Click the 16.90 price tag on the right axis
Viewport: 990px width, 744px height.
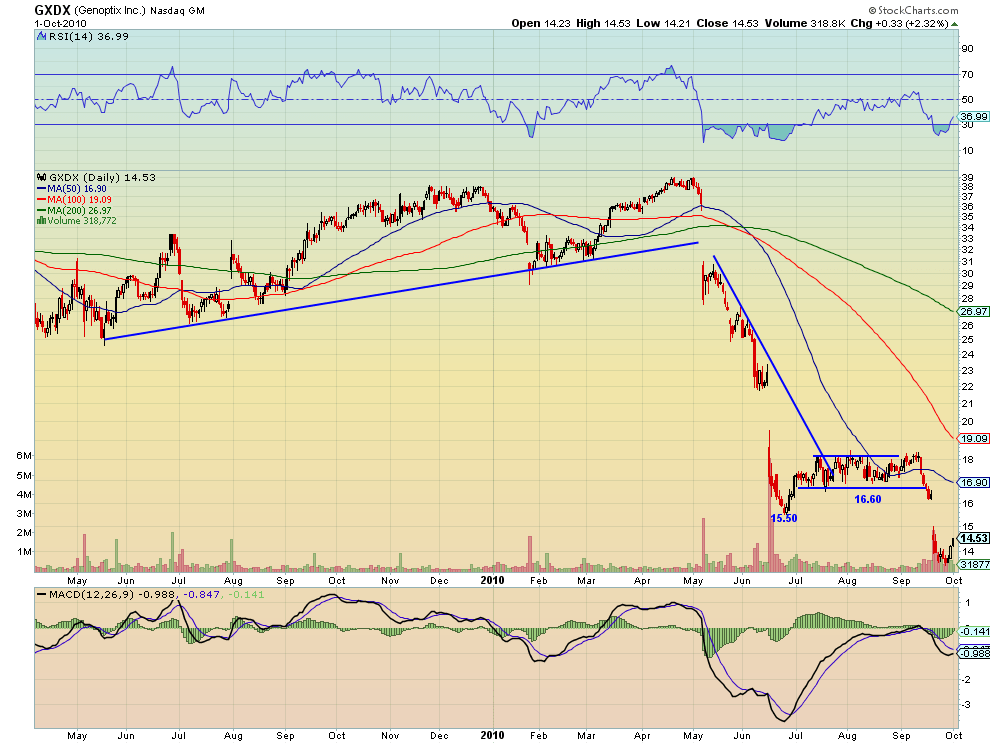(x=973, y=483)
